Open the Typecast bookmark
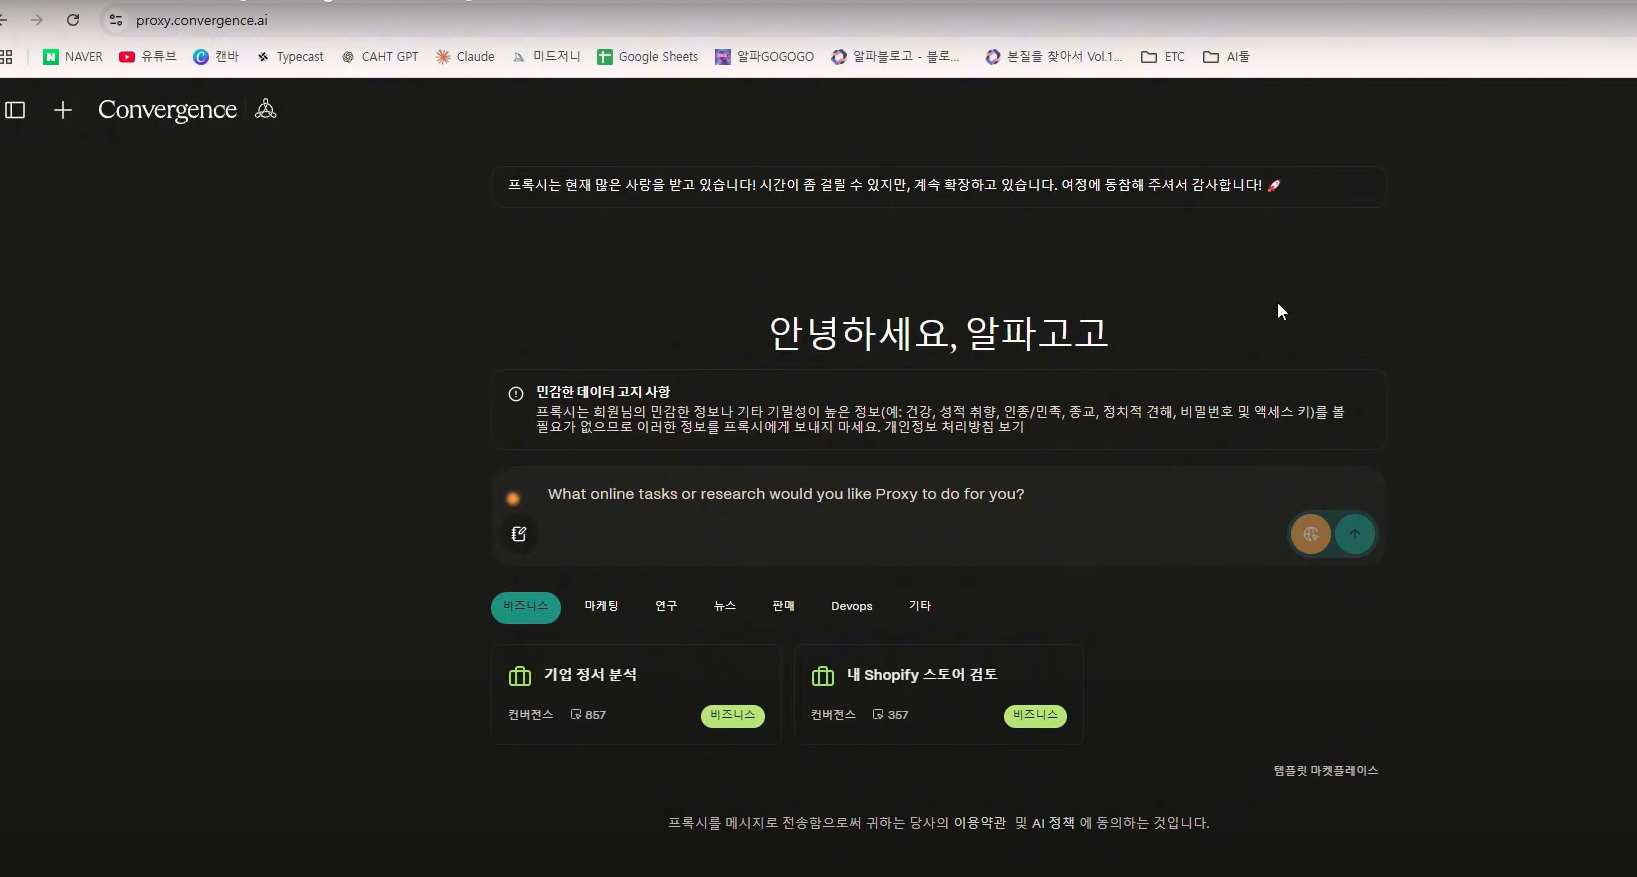This screenshot has width=1637, height=877. pyautogui.click(x=290, y=57)
